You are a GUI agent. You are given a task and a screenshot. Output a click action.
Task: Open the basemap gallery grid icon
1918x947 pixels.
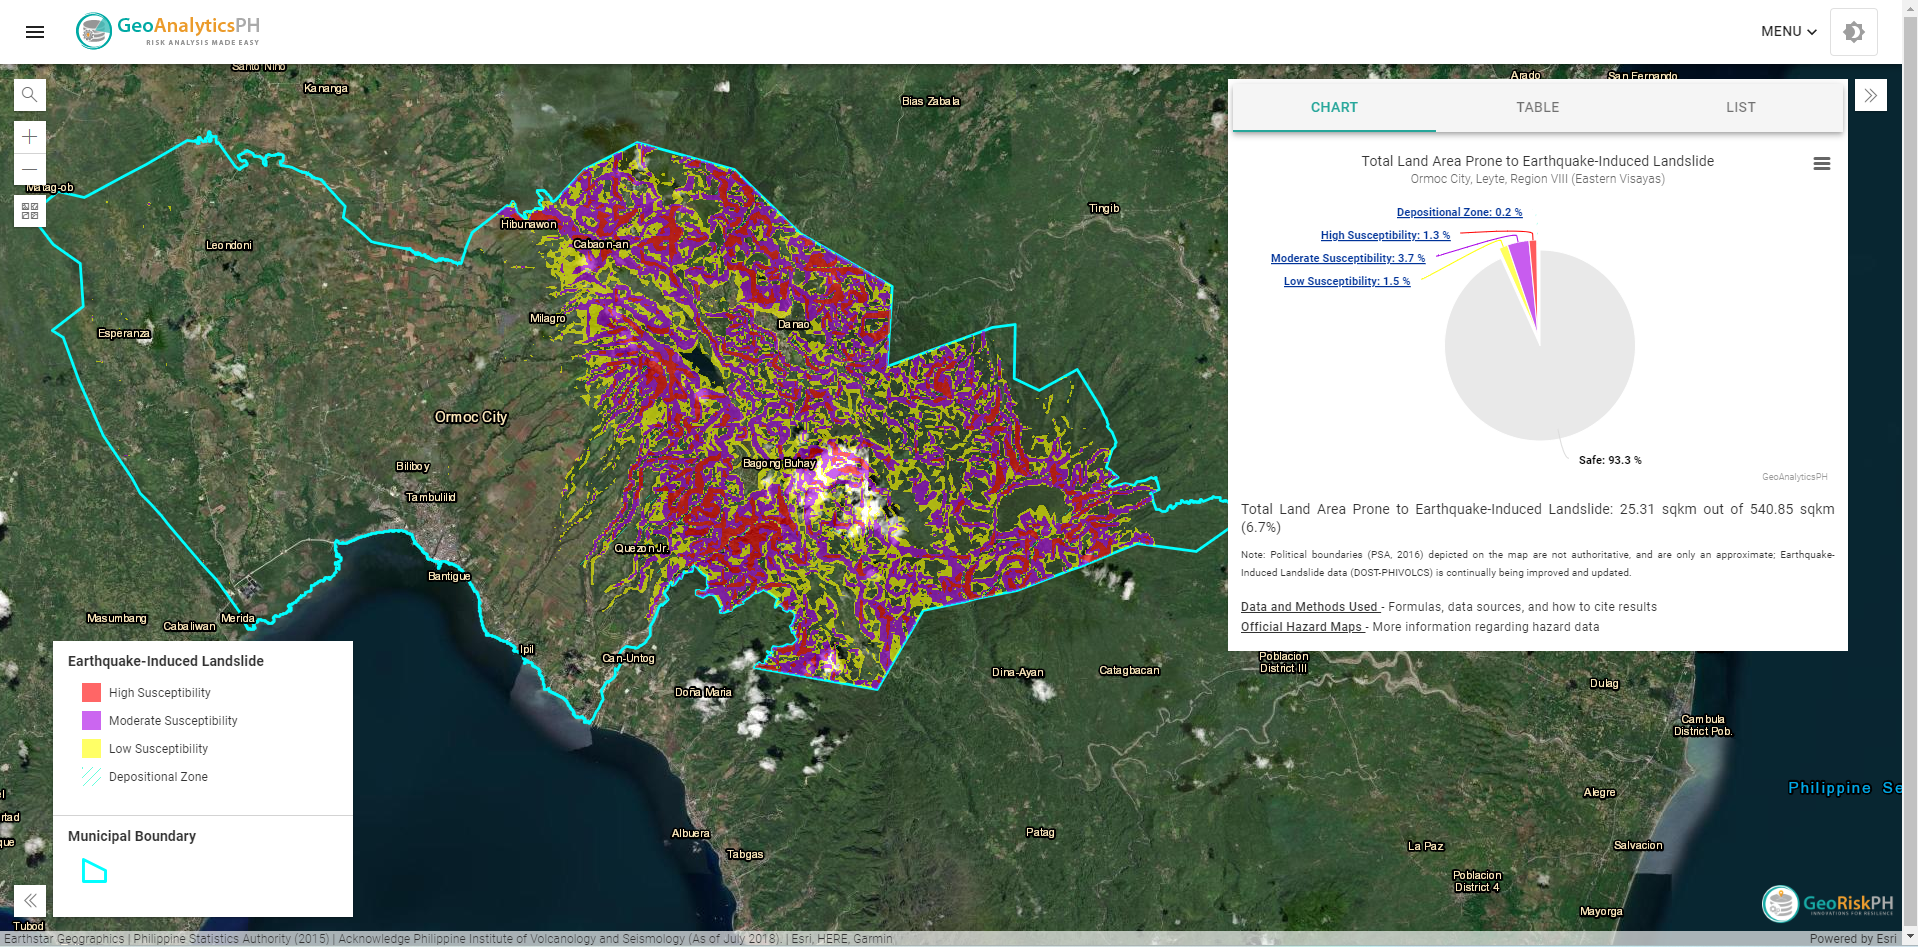pos(30,211)
